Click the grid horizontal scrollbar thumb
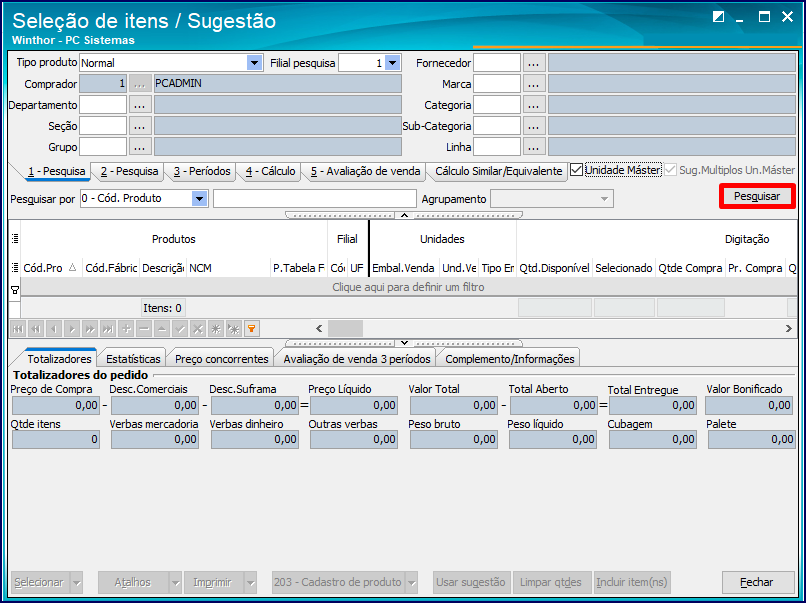The image size is (806, 603). (345, 328)
